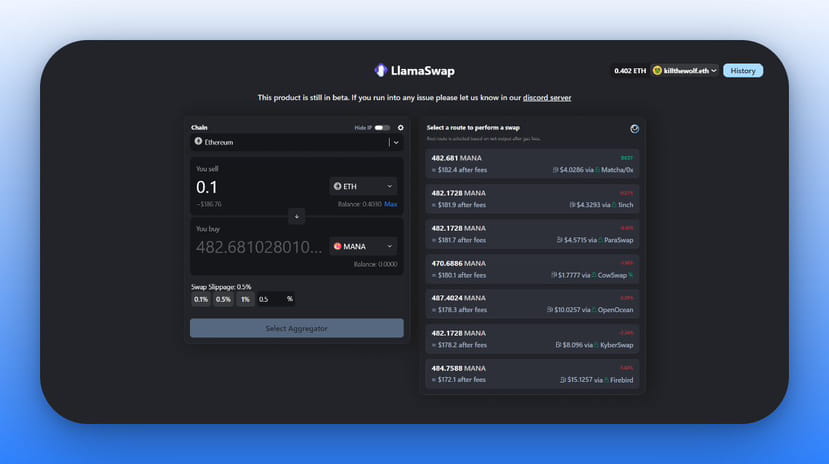This screenshot has height=464, width=829.
Task: Click the green BEST badge
Action: 627,158
